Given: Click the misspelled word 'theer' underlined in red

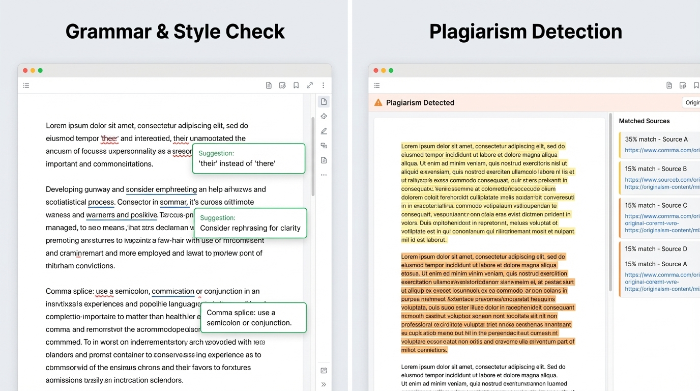Looking at the screenshot, I should click(109, 138).
